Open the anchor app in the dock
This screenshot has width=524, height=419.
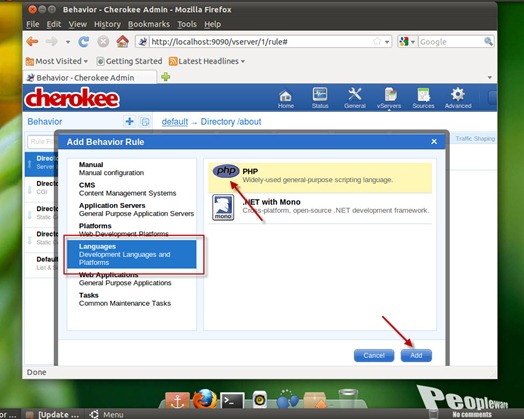(x=177, y=400)
